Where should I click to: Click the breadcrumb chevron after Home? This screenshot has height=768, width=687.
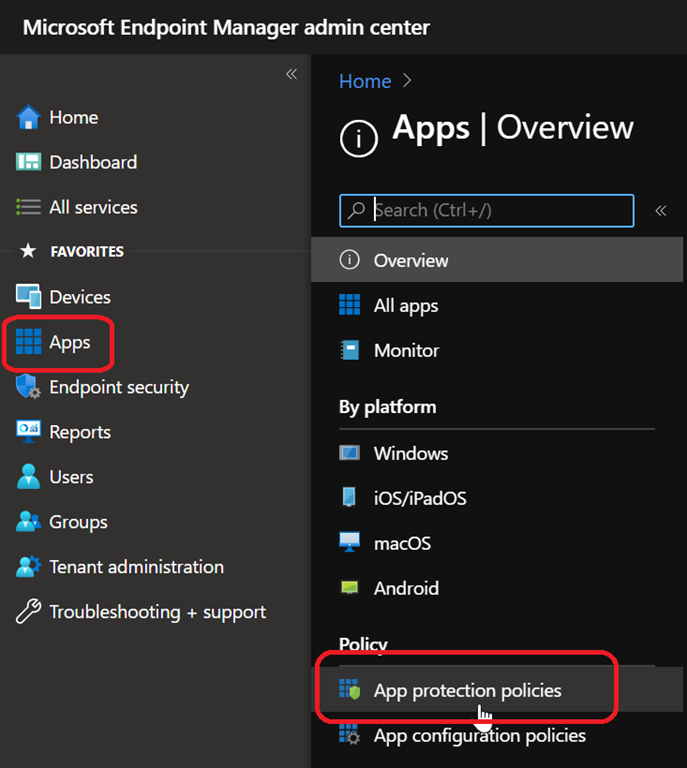(x=407, y=81)
